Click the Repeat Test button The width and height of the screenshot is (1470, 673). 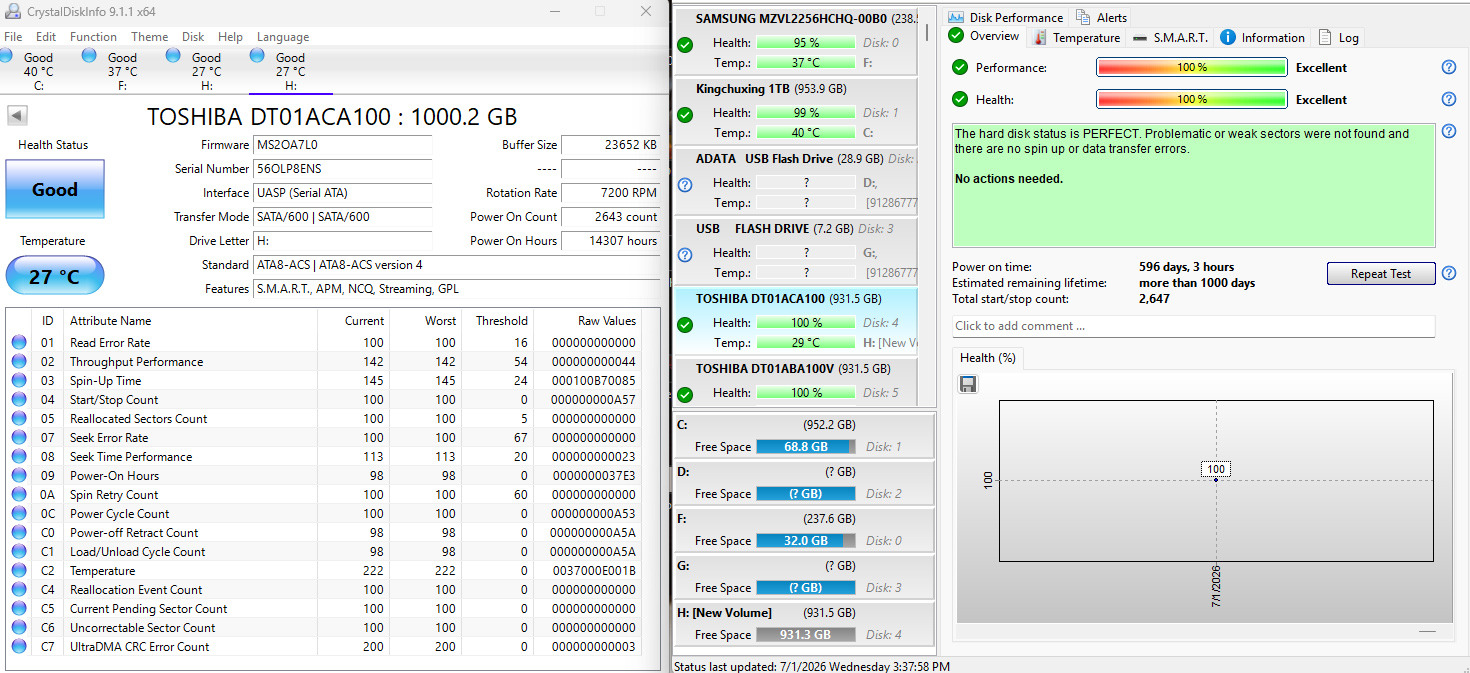point(1381,274)
